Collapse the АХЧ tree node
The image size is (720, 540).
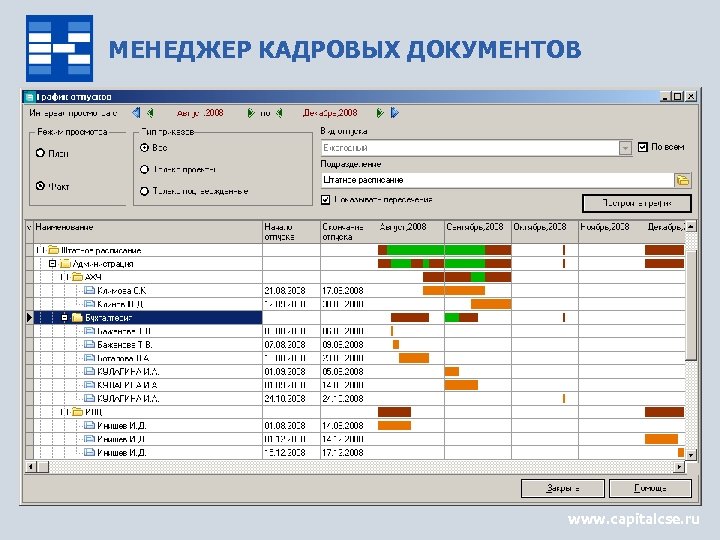tap(64, 277)
